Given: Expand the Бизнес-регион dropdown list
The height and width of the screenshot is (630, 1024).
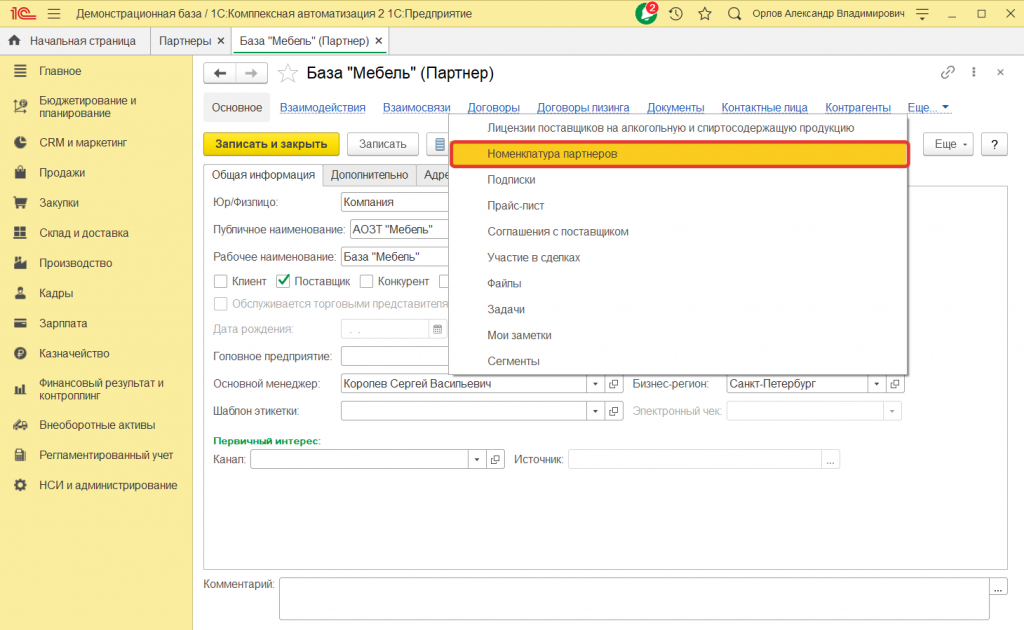Looking at the screenshot, I should point(876,384).
